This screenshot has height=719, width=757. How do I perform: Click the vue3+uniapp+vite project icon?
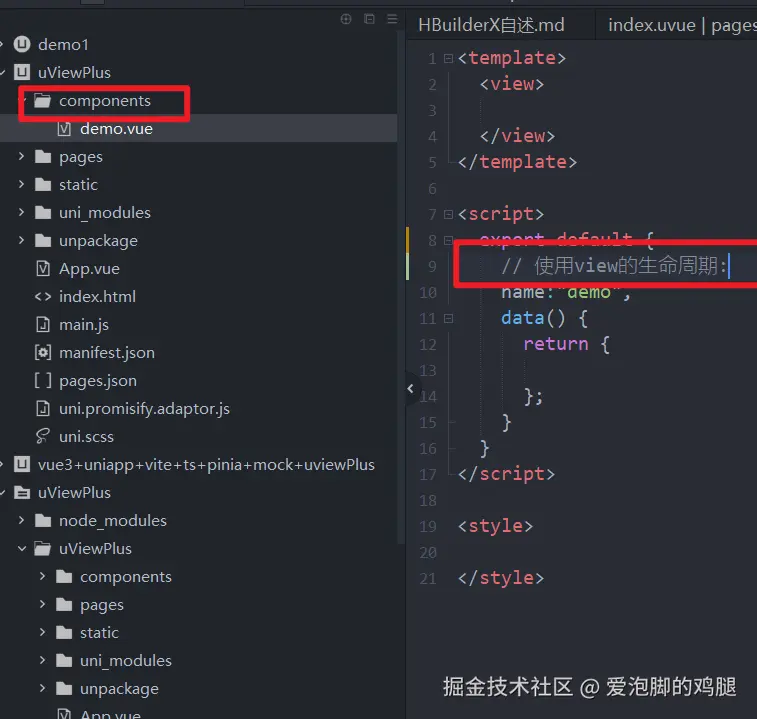click(x=22, y=465)
